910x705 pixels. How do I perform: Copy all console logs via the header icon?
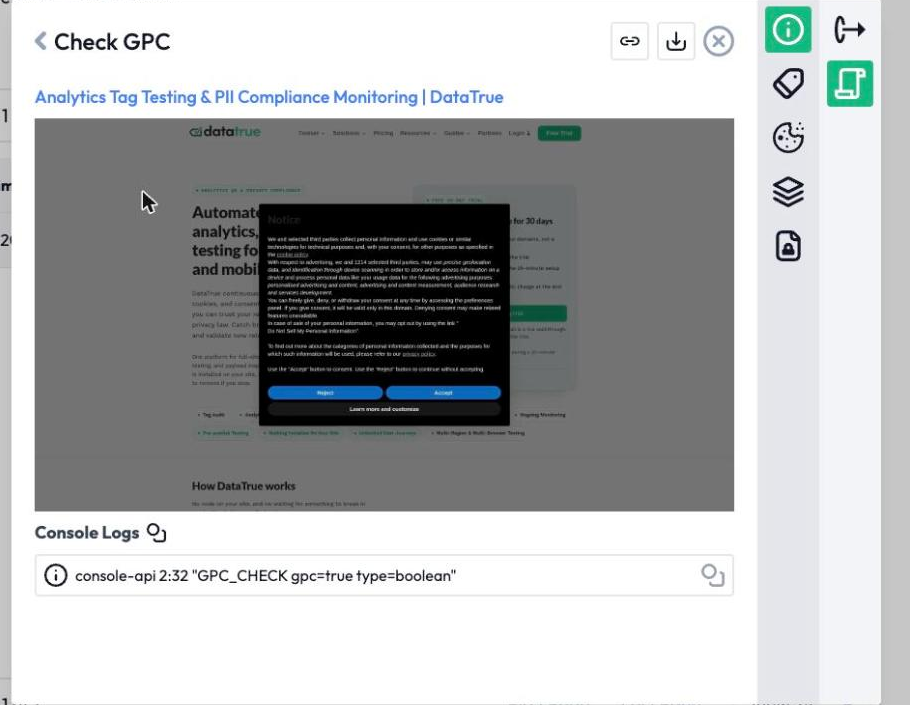(x=157, y=533)
